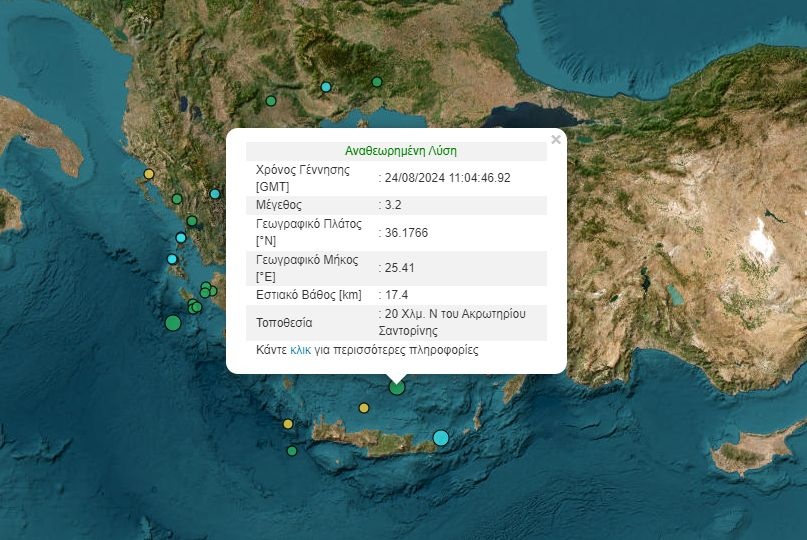Click the green marker directly below the yellow Corfu marker

177,199
